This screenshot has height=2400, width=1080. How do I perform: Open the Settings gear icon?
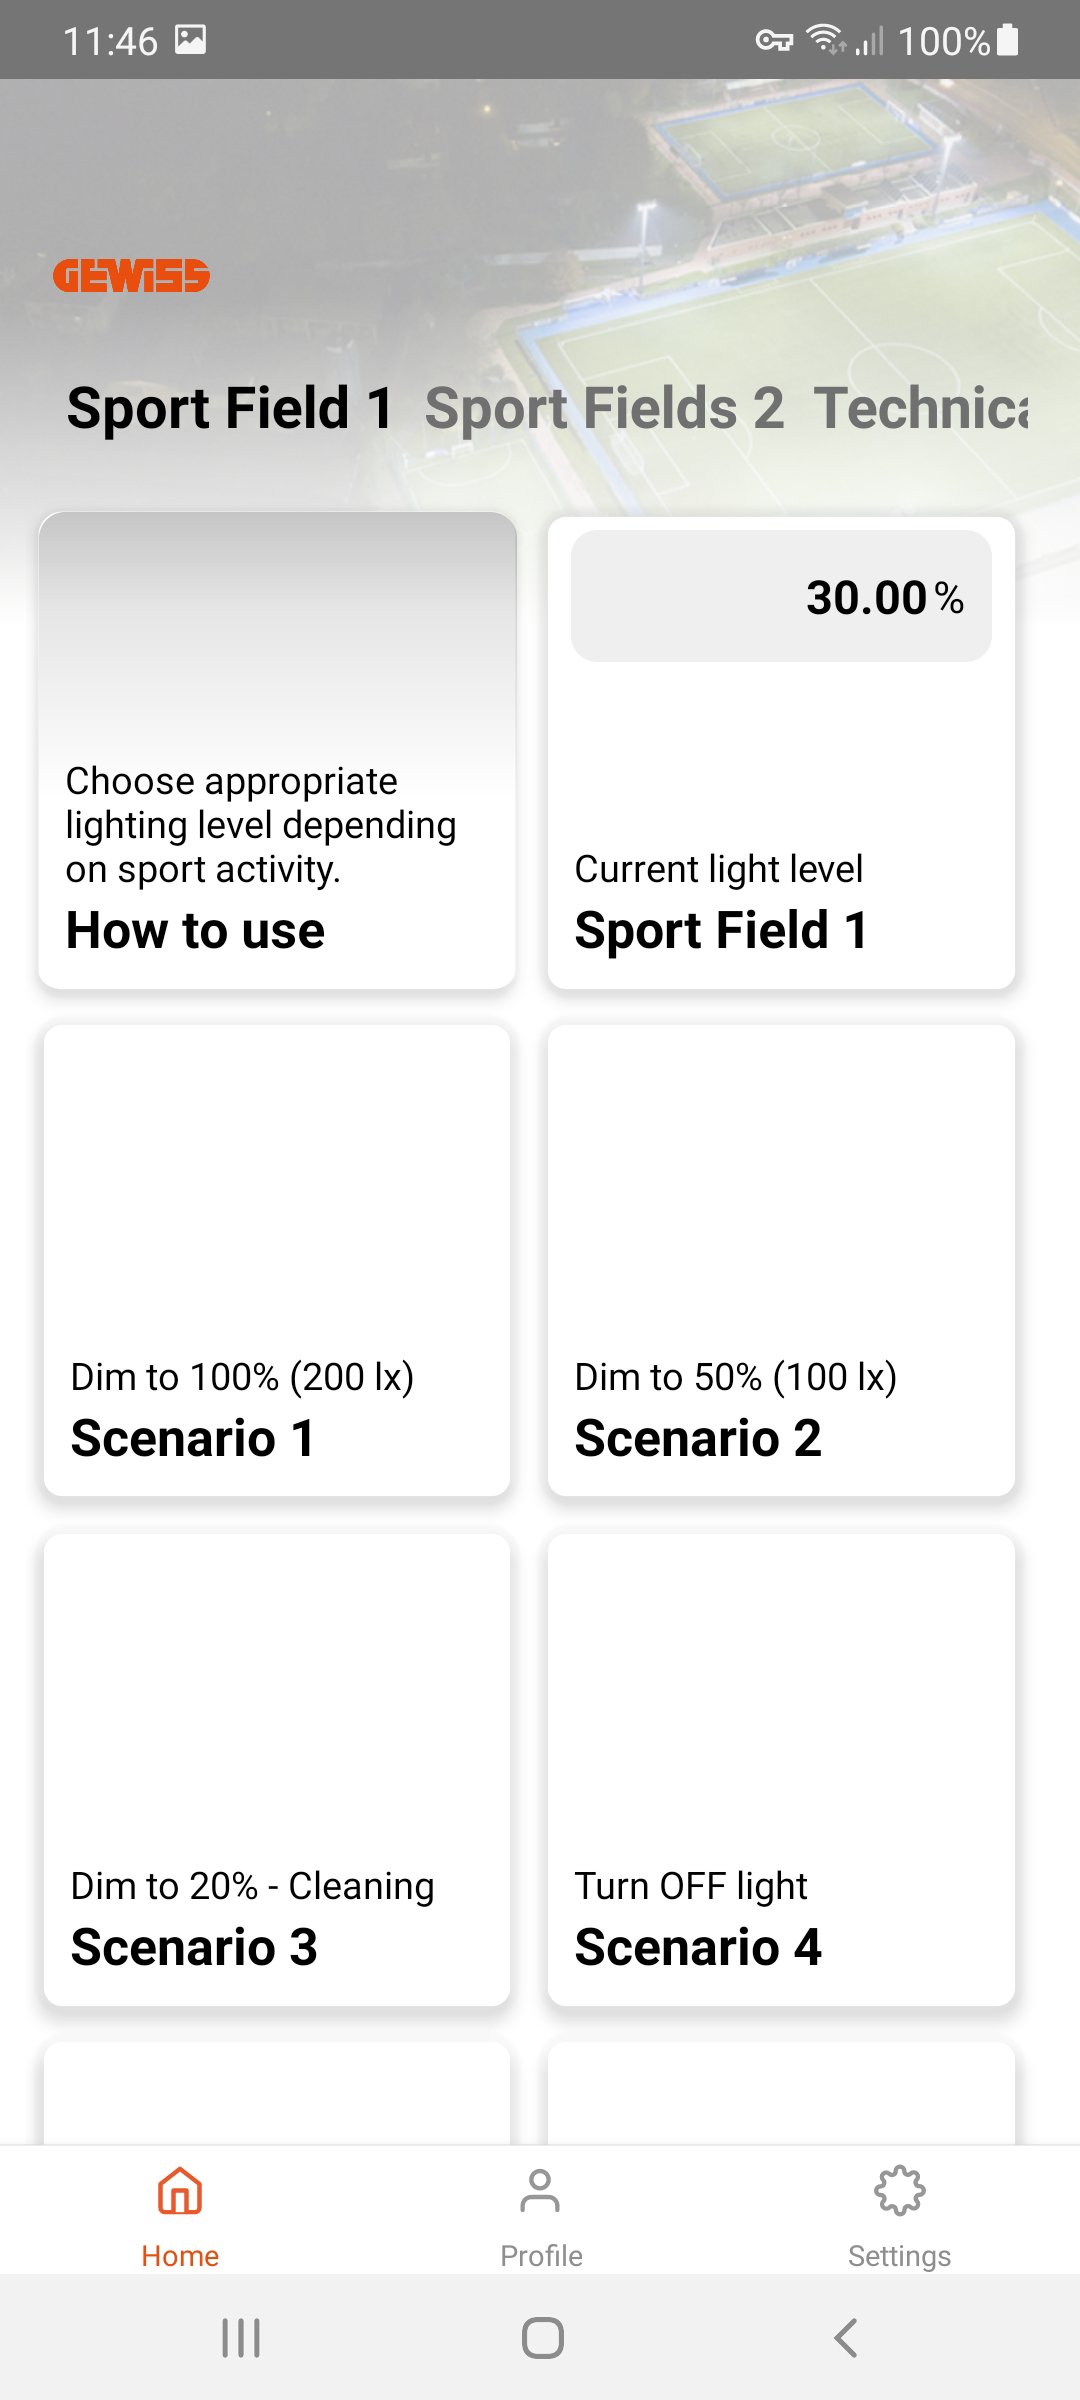coord(900,2191)
